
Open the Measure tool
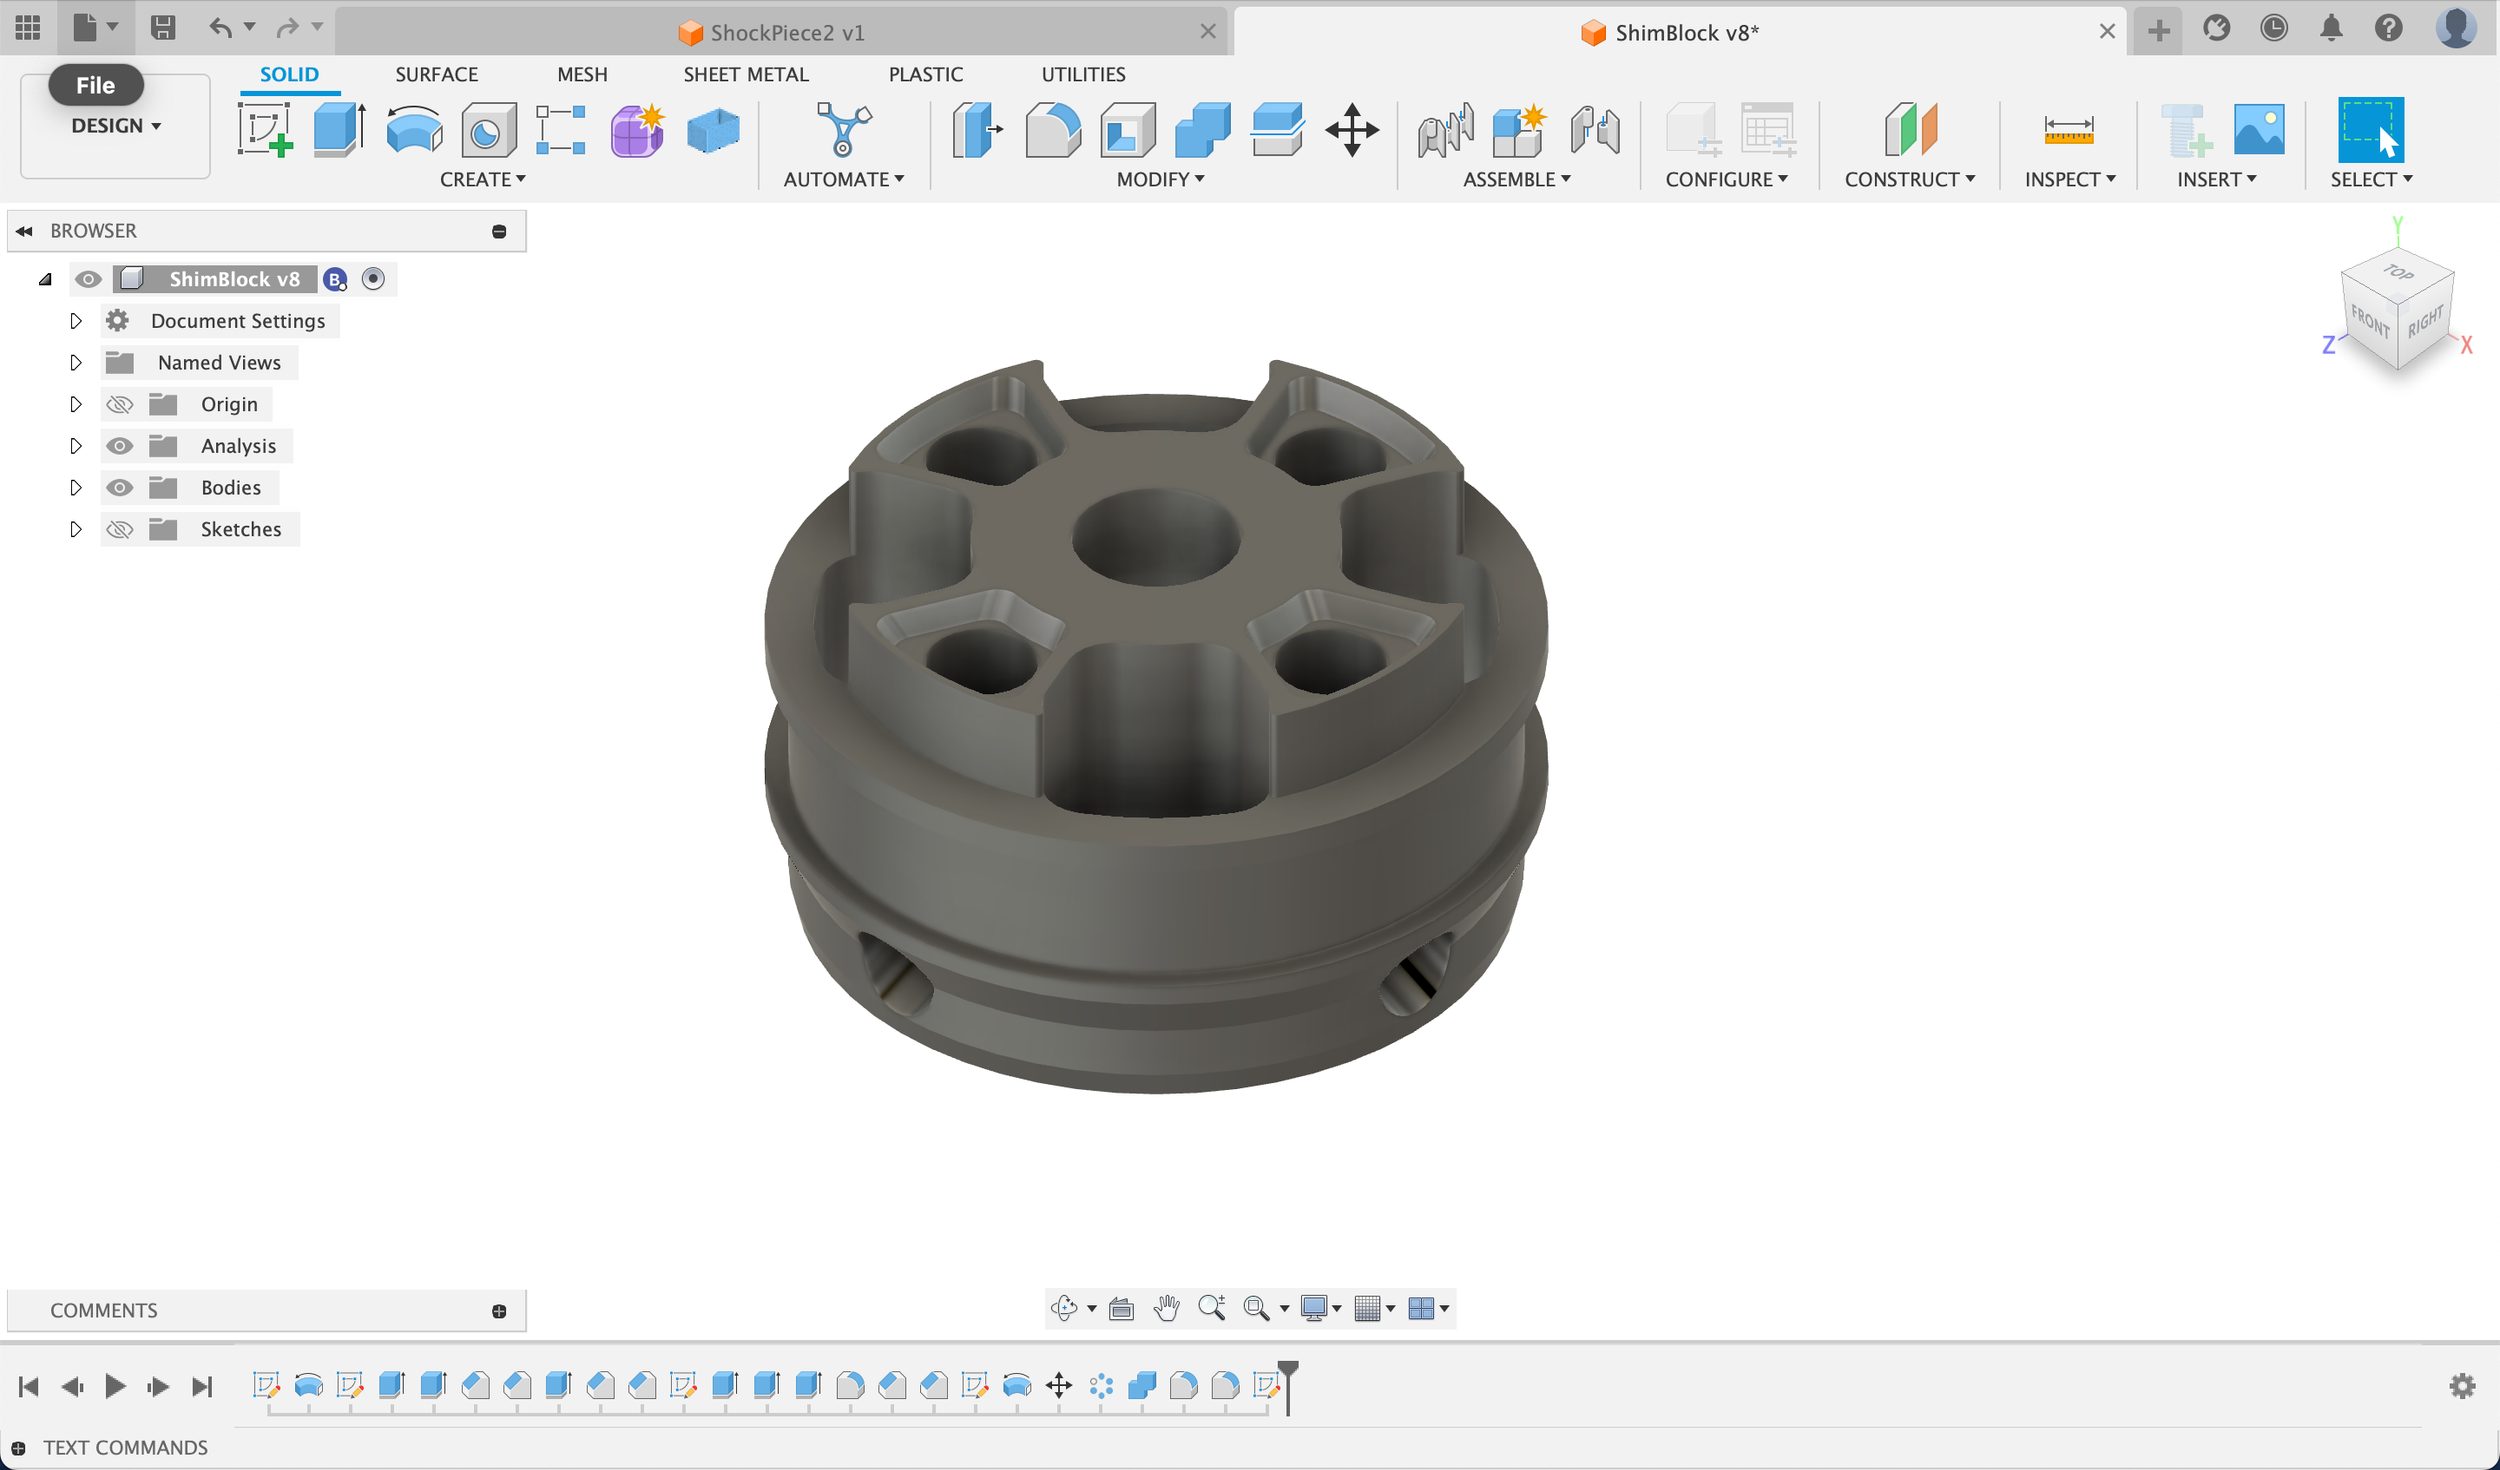2068,130
